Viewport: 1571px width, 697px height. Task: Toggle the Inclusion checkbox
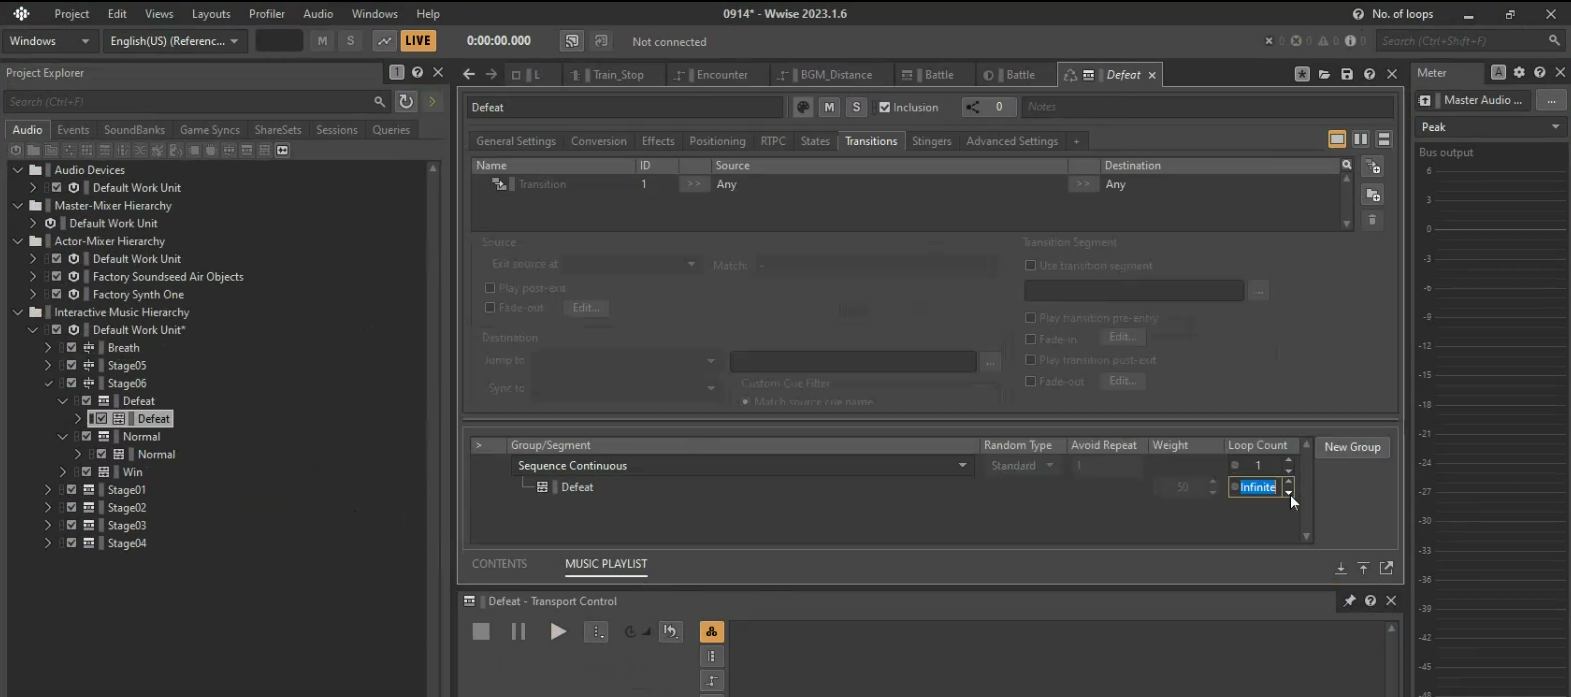tap(884, 108)
